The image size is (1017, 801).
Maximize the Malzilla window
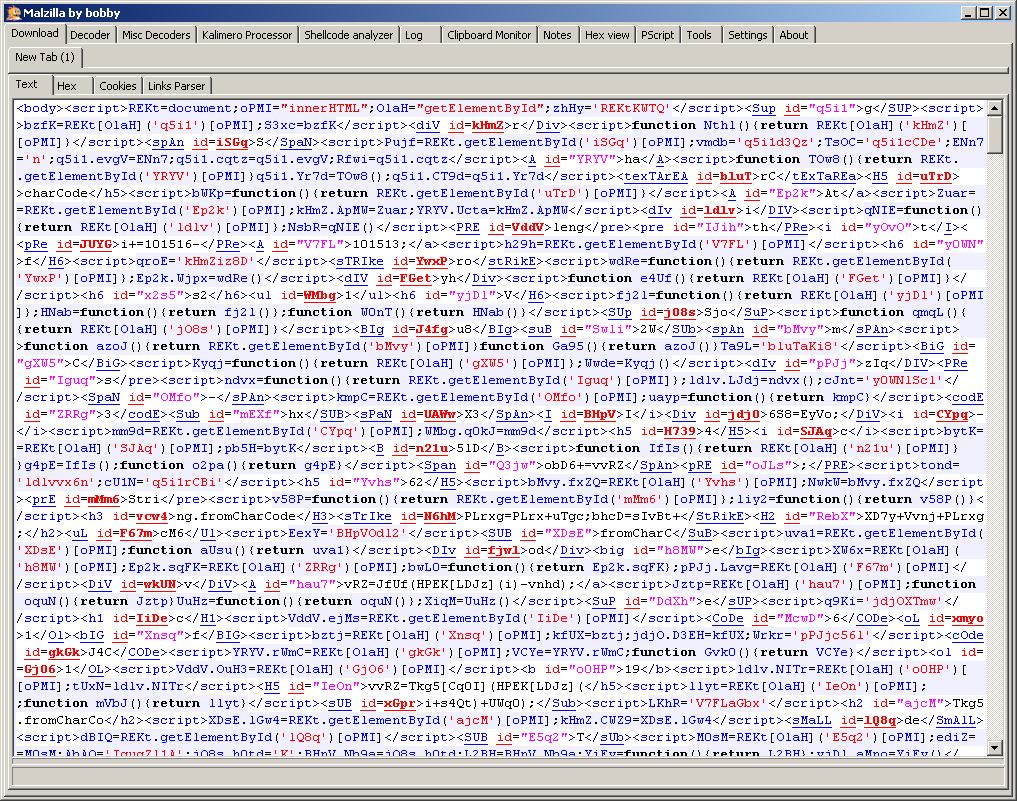985,13
